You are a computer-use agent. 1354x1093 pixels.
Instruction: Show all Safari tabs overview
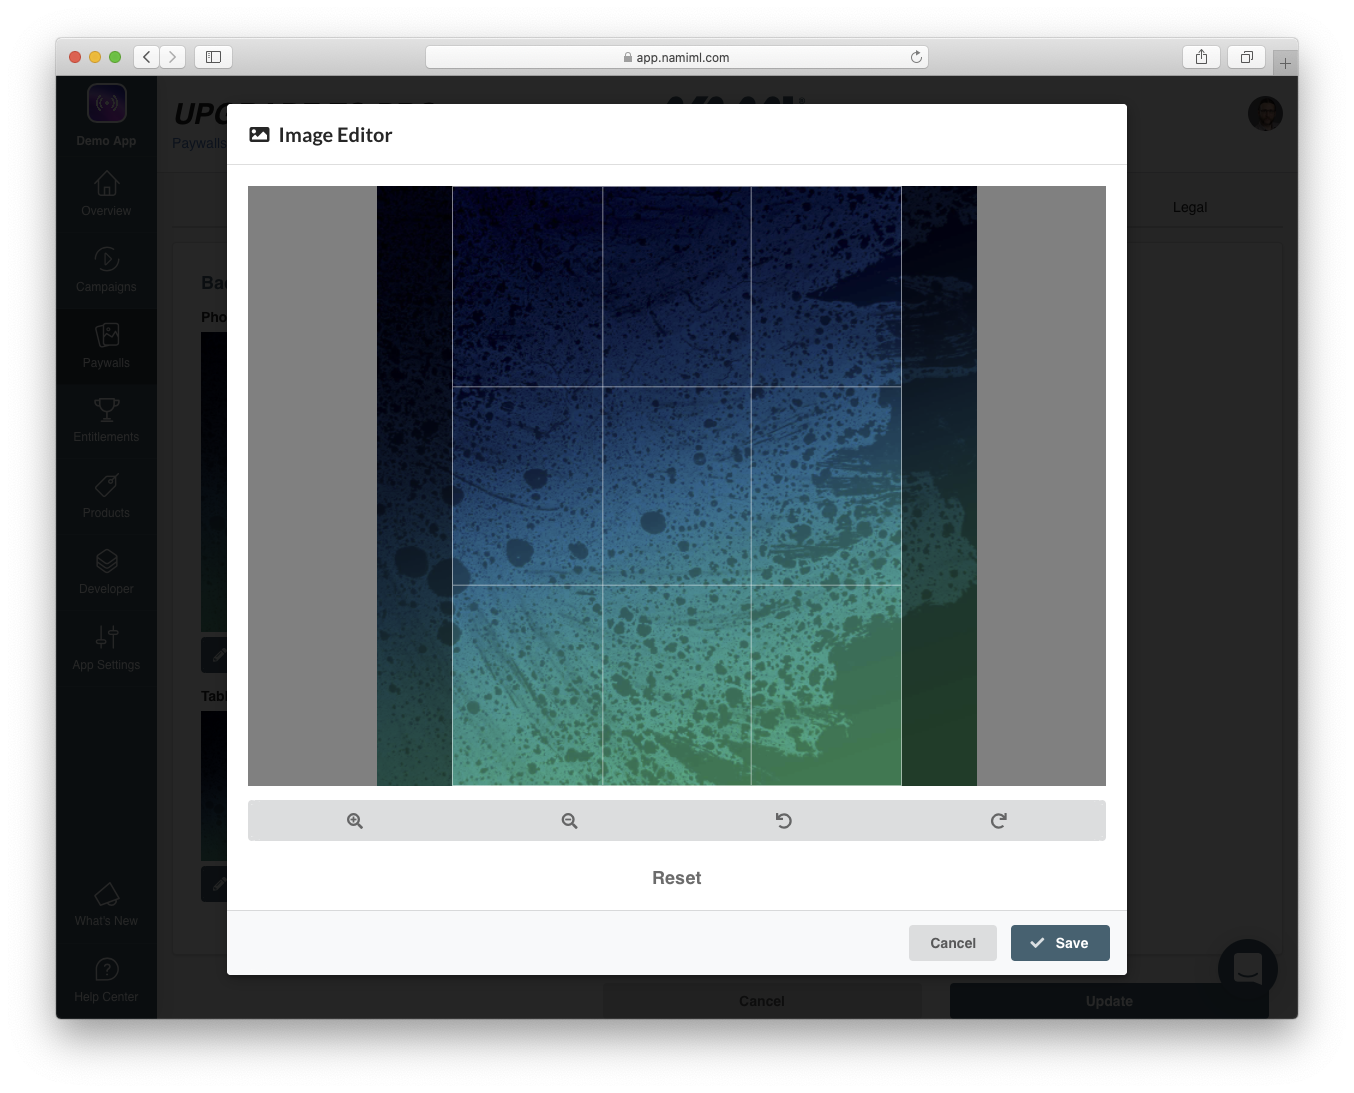click(x=1246, y=57)
